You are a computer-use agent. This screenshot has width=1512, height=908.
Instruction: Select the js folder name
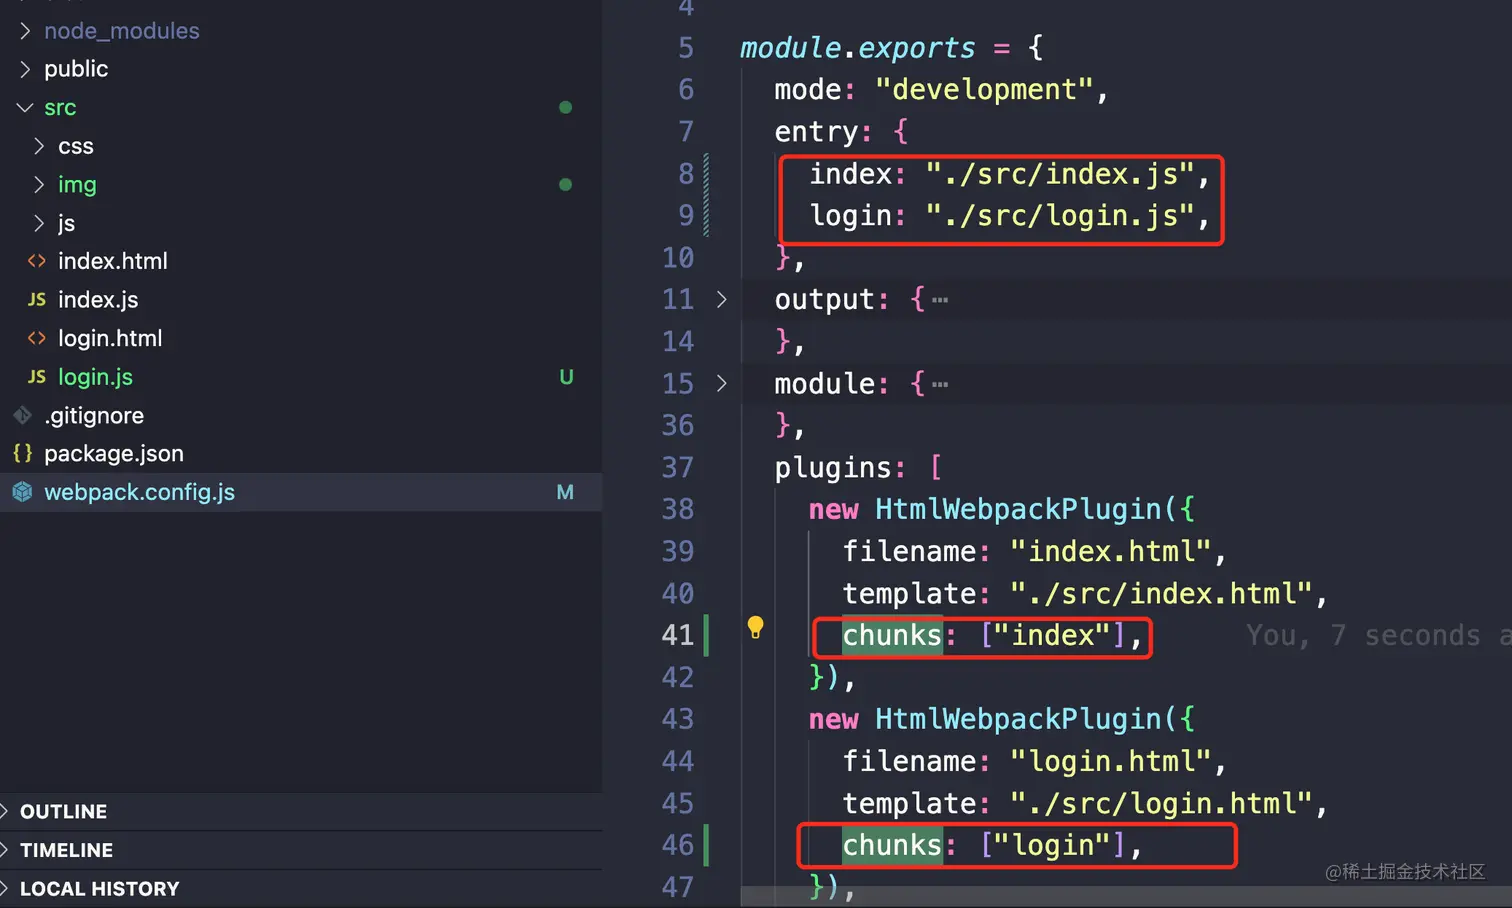[66, 223]
